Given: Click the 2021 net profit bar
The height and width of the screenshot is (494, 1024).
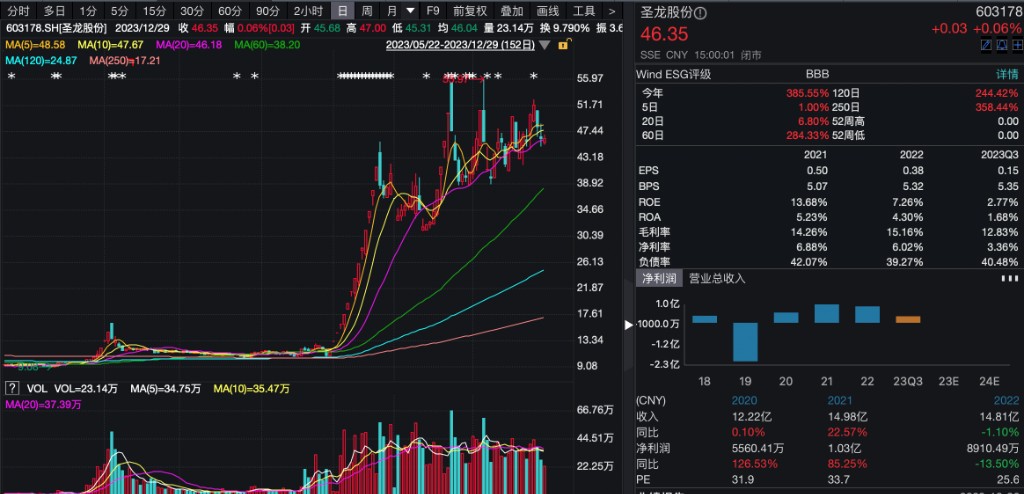Looking at the screenshot, I should coord(827,314).
